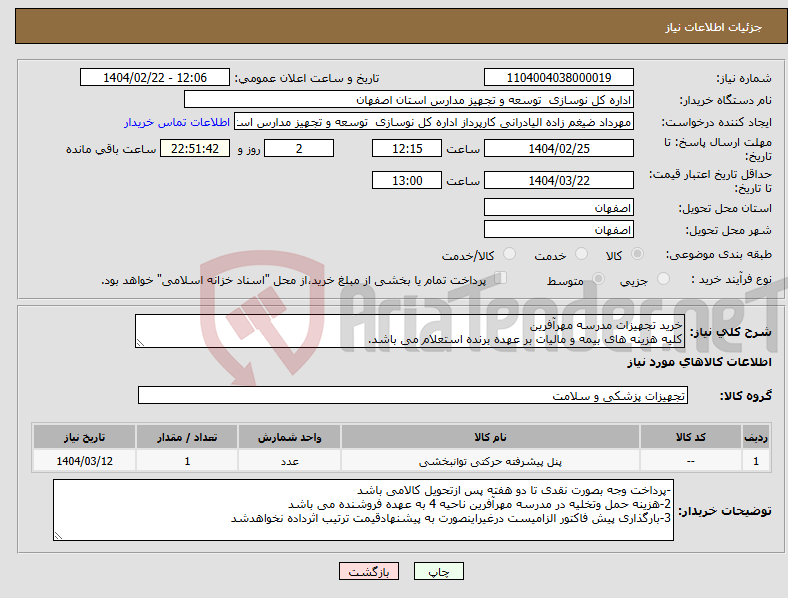Image resolution: width=788 pixels, height=598 pixels.
Task: Click the resize handle of شرح کلی نیاز box
Action: click(140, 343)
